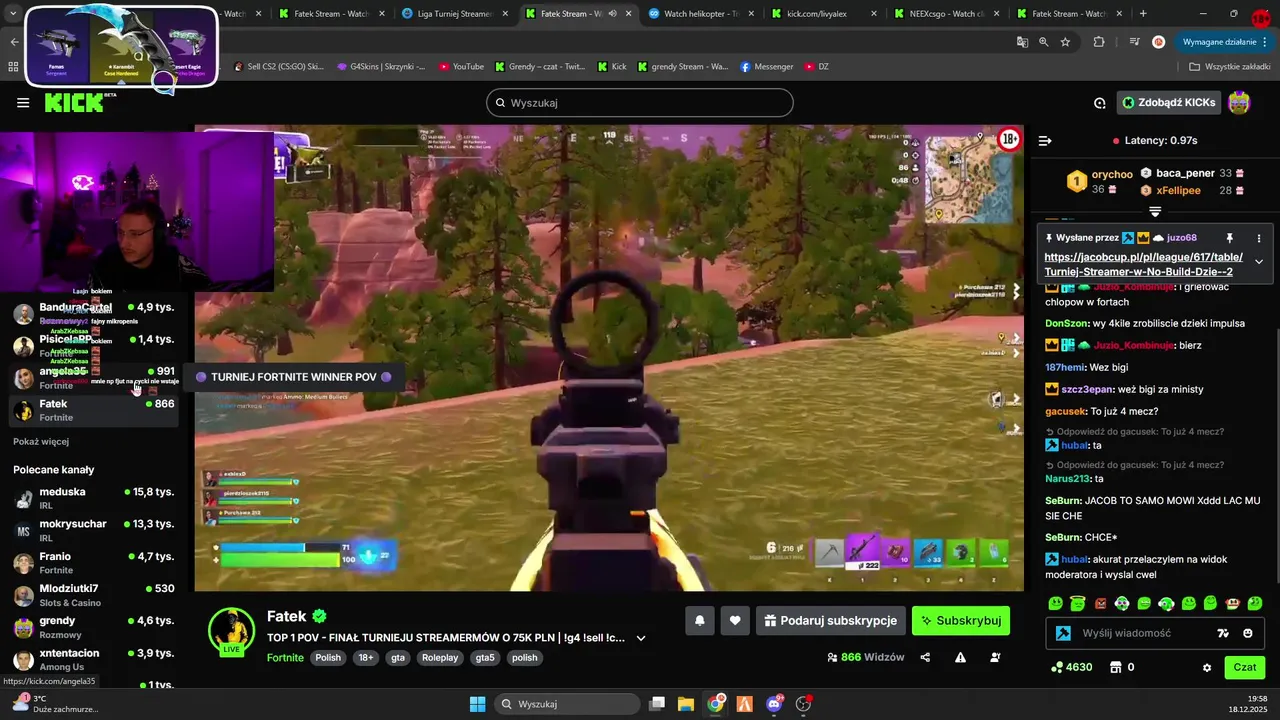Click the heart follow button

[735, 621]
